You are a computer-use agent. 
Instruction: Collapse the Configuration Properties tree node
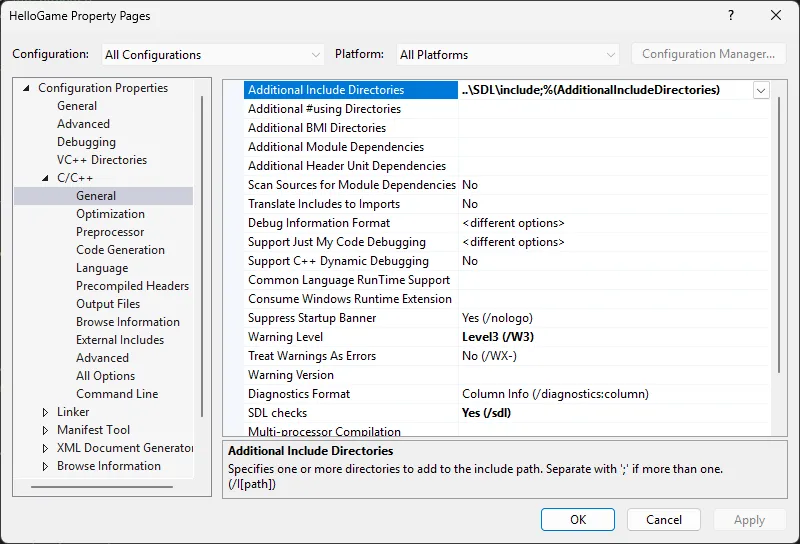[x=27, y=88]
